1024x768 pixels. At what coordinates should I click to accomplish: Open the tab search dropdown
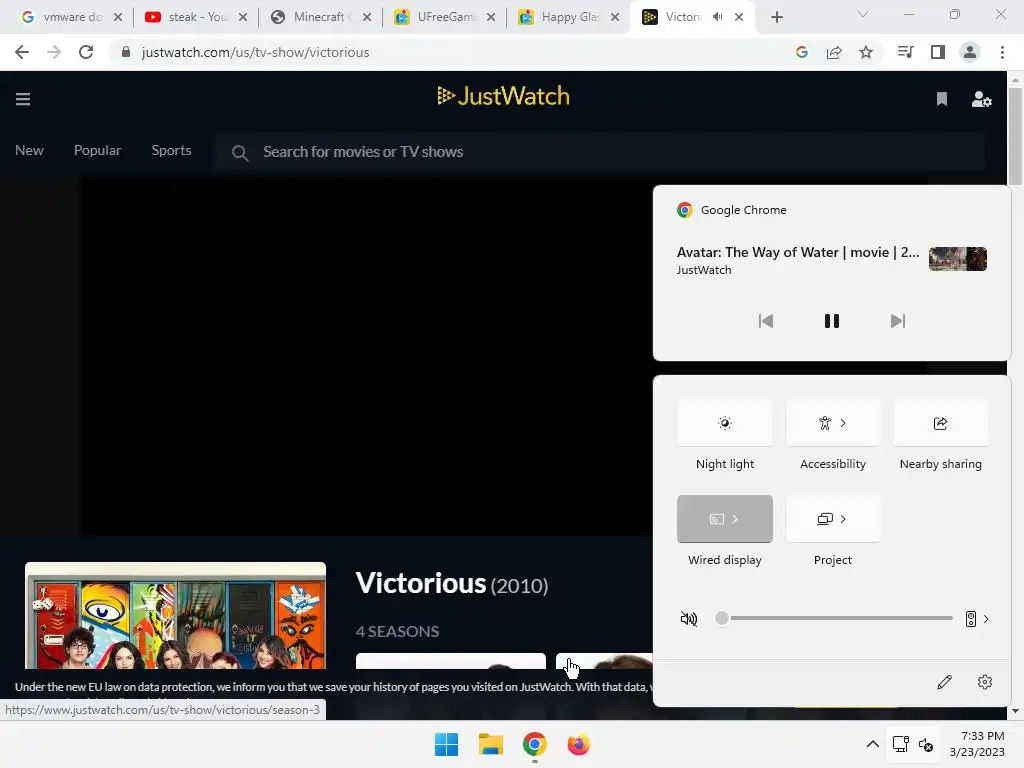click(863, 14)
